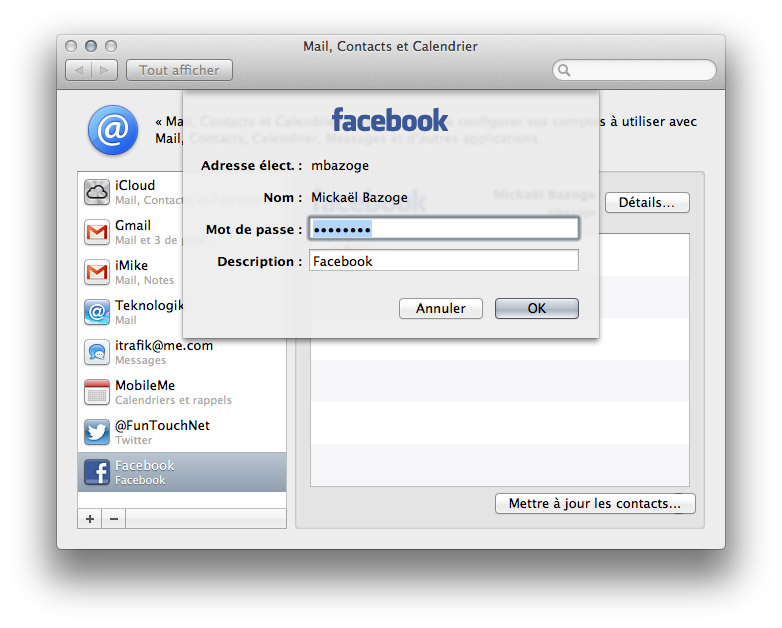The image size is (782, 628).
Task: Select the @FunTouchNet list entry
Action: 182,432
